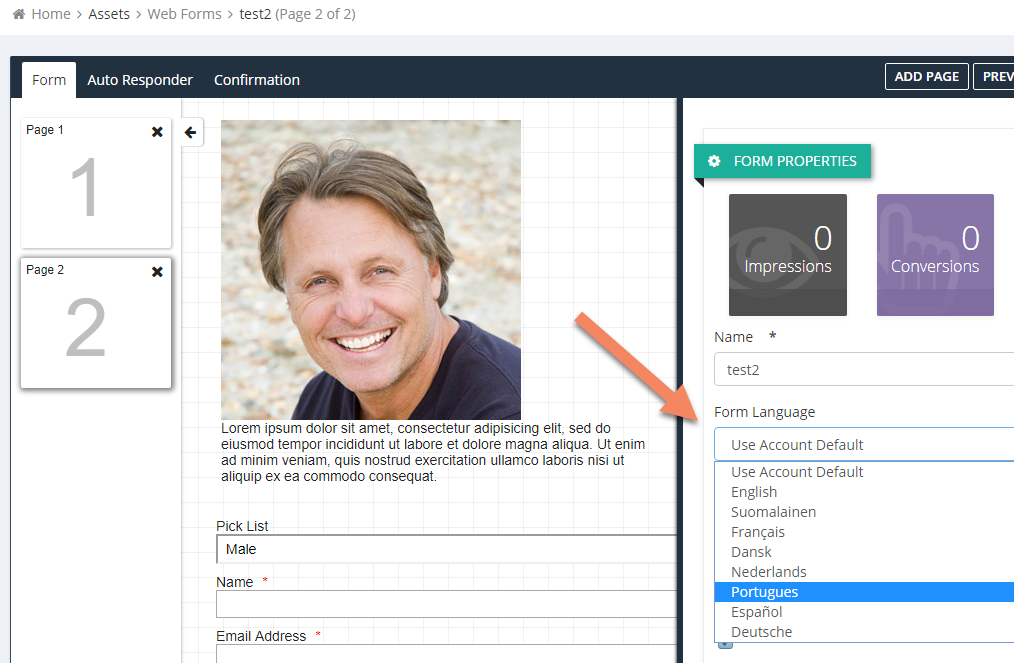Select the Page 1 thumbnail
Viewport: 1014px width, 663px height.
tap(96, 183)
